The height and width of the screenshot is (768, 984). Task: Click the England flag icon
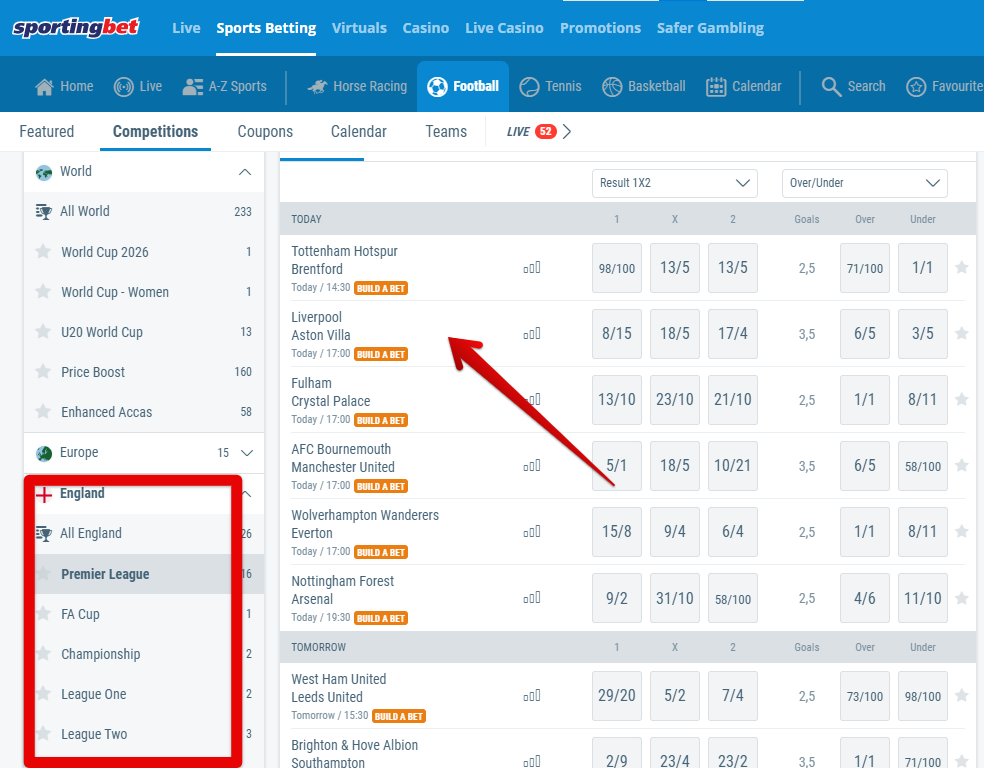(x=44, y=494)
